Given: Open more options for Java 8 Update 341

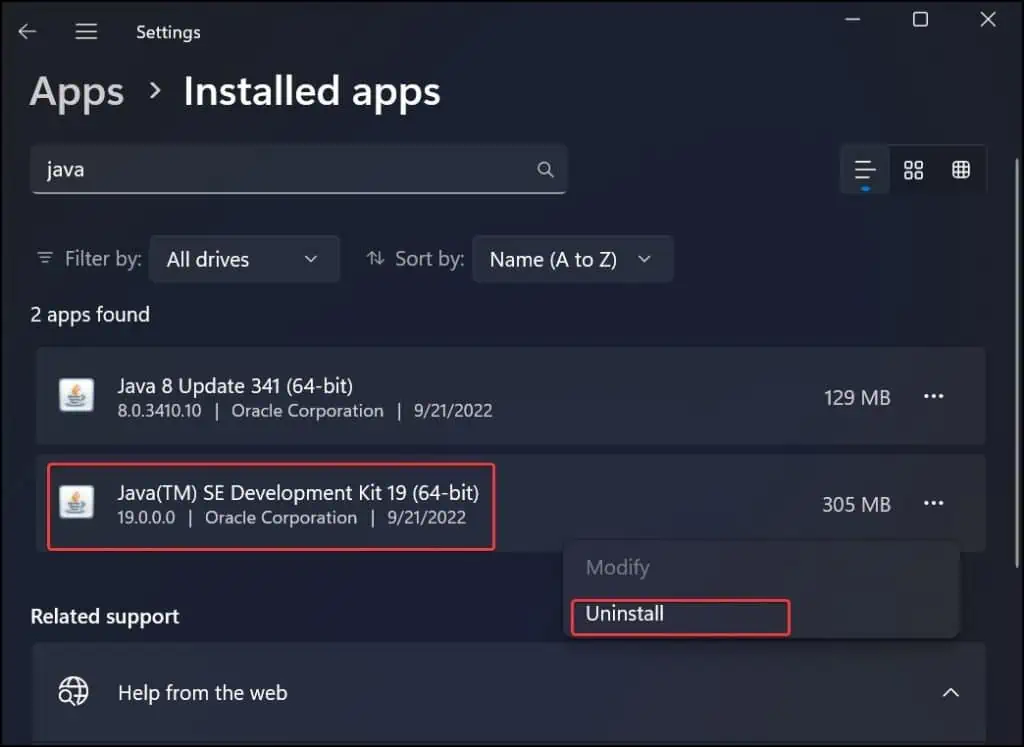Looking at the screenshot, I should point(933,397).
